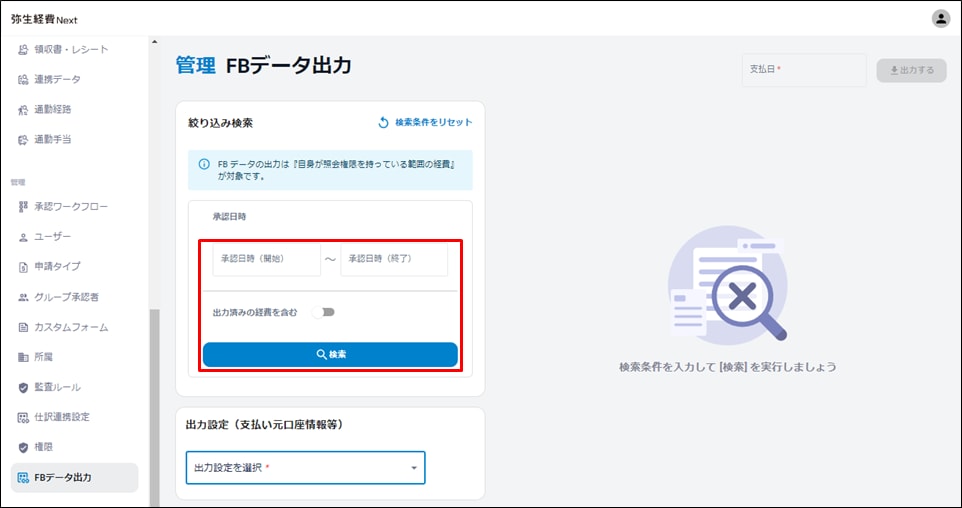Click the 所属 menu text

click(x=44, y=357)
